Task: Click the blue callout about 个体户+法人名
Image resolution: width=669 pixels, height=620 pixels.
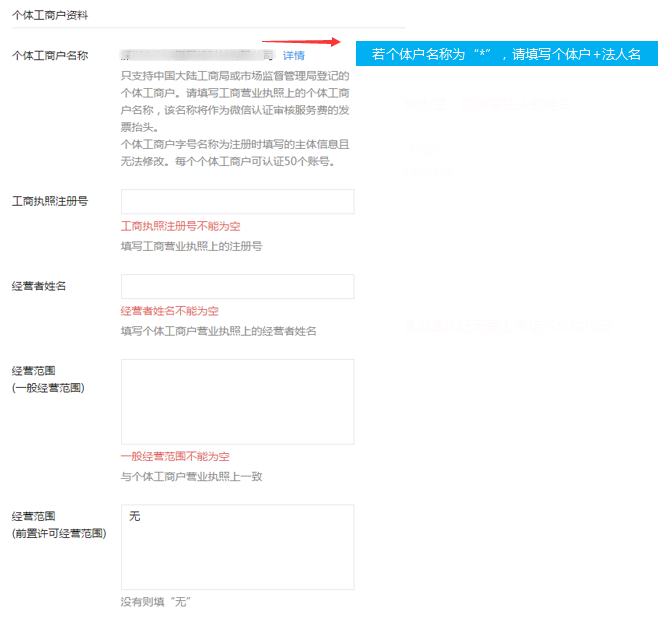Action: pos(506,54)
